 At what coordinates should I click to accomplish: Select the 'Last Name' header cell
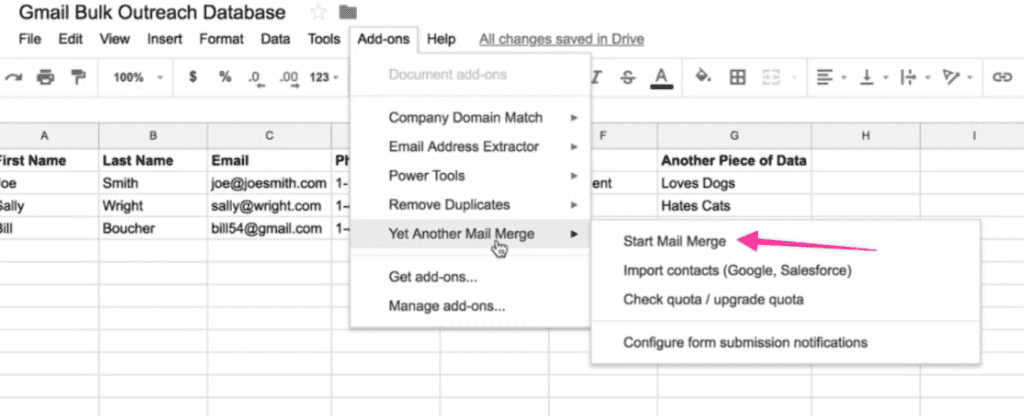[x=153, y=160]
